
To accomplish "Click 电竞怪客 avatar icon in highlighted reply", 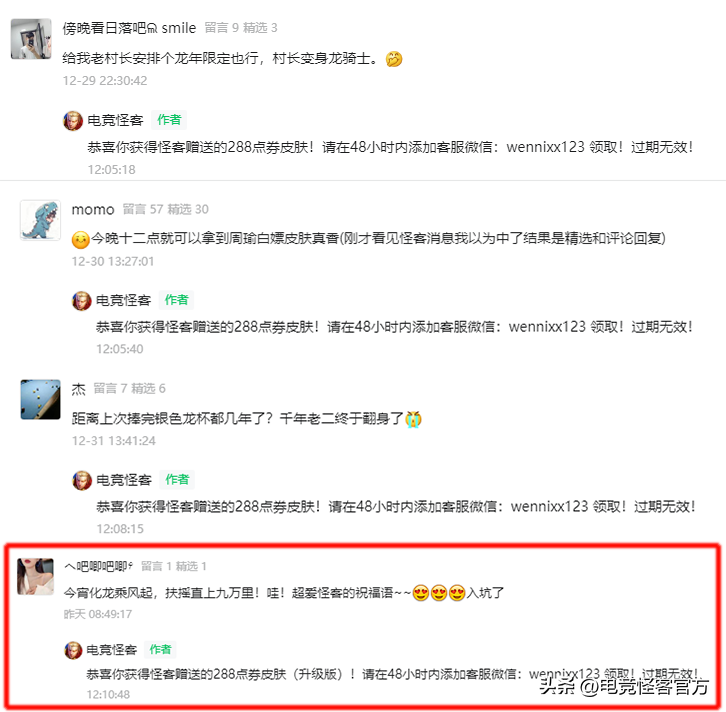I will pos(73,650).
